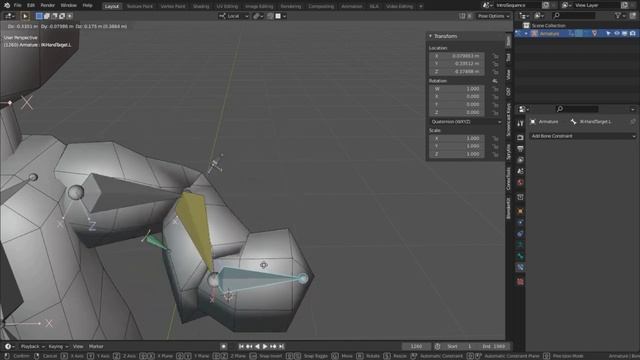
Task: Open the 3D viewport editor type dropdown
Action: [x=9, y=16]
